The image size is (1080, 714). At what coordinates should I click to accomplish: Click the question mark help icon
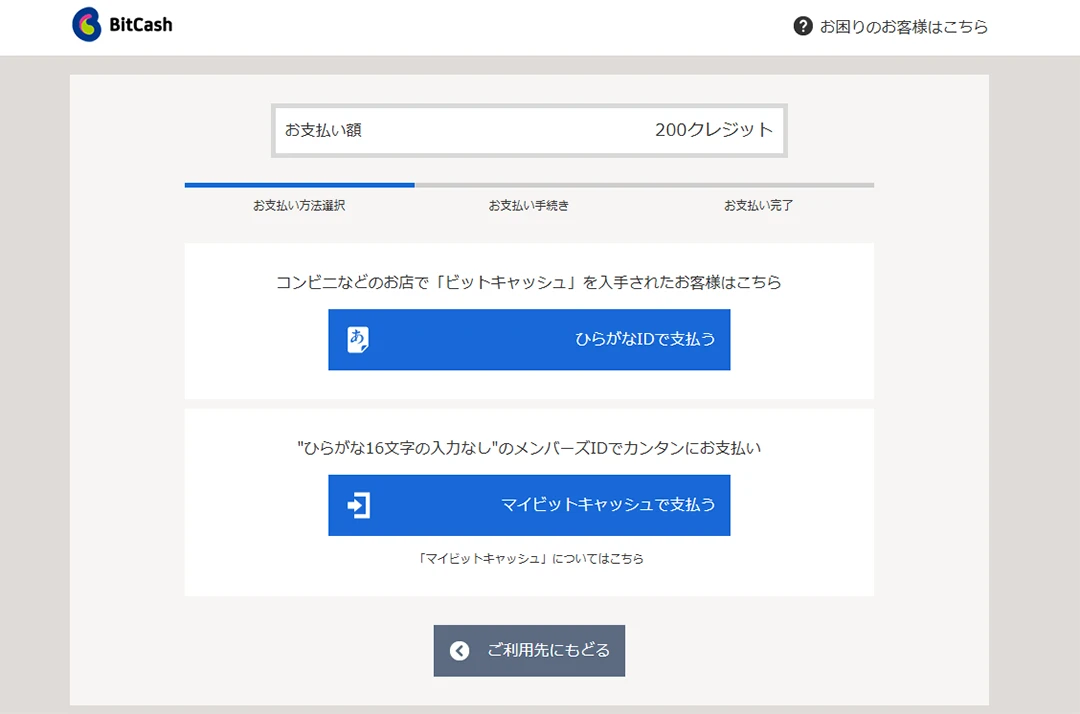[802, 26]
